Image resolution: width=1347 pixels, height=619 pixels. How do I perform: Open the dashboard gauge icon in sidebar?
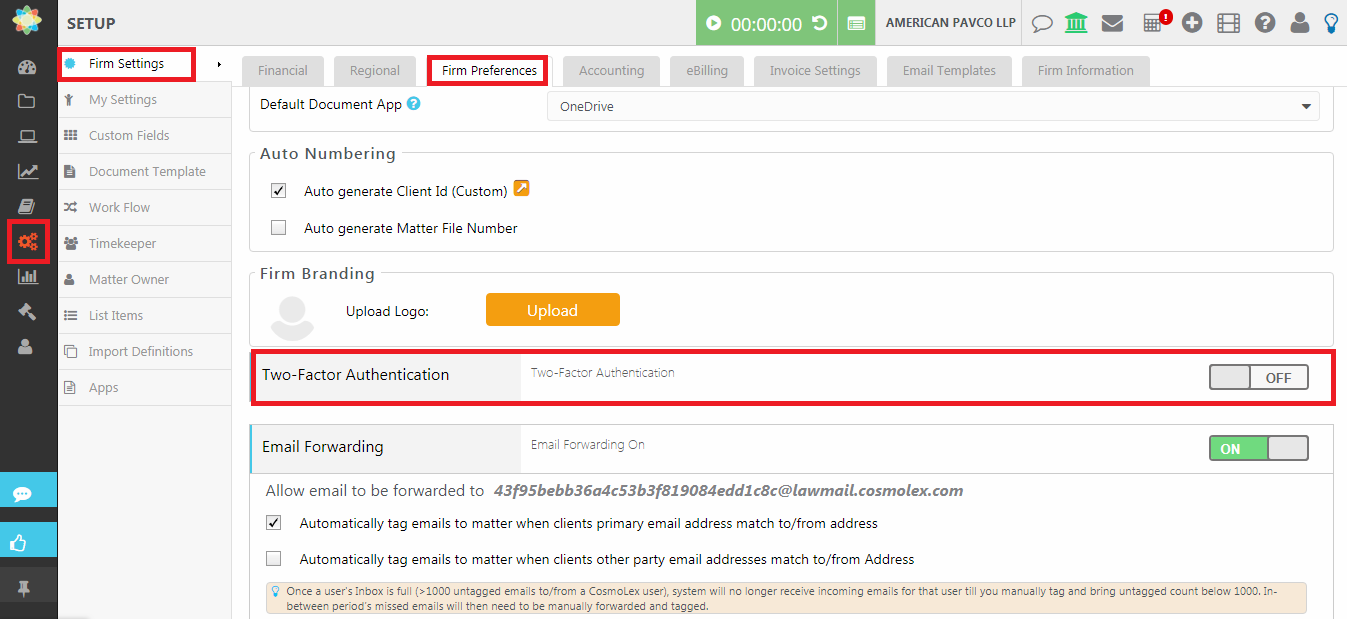click(x=27, y=68)
